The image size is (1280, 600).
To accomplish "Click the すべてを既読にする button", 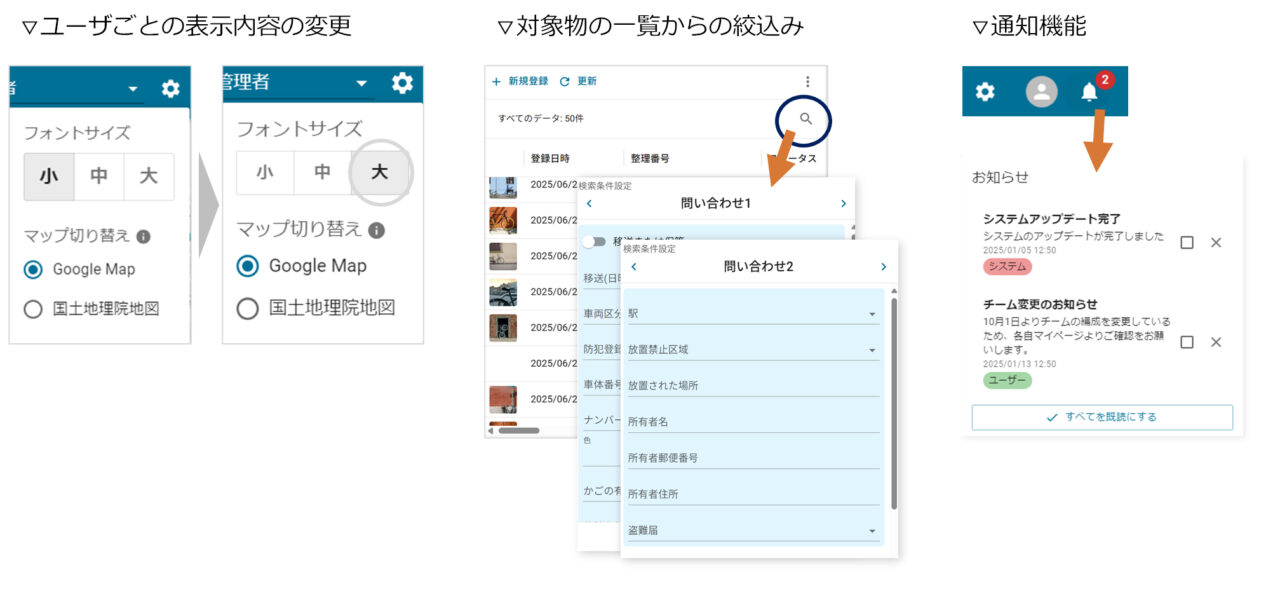I will (1102, 417).
